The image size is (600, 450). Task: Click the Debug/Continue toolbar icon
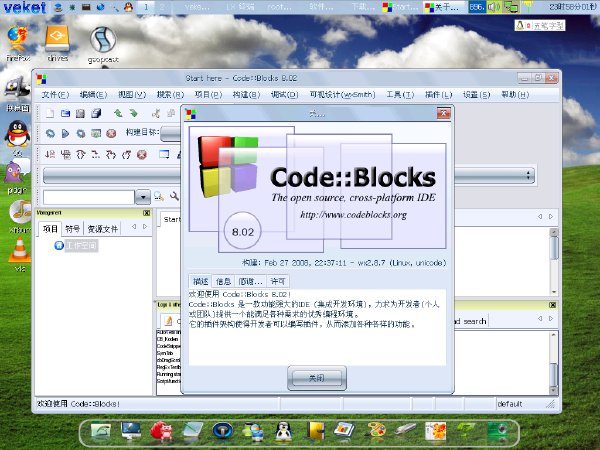50,154
